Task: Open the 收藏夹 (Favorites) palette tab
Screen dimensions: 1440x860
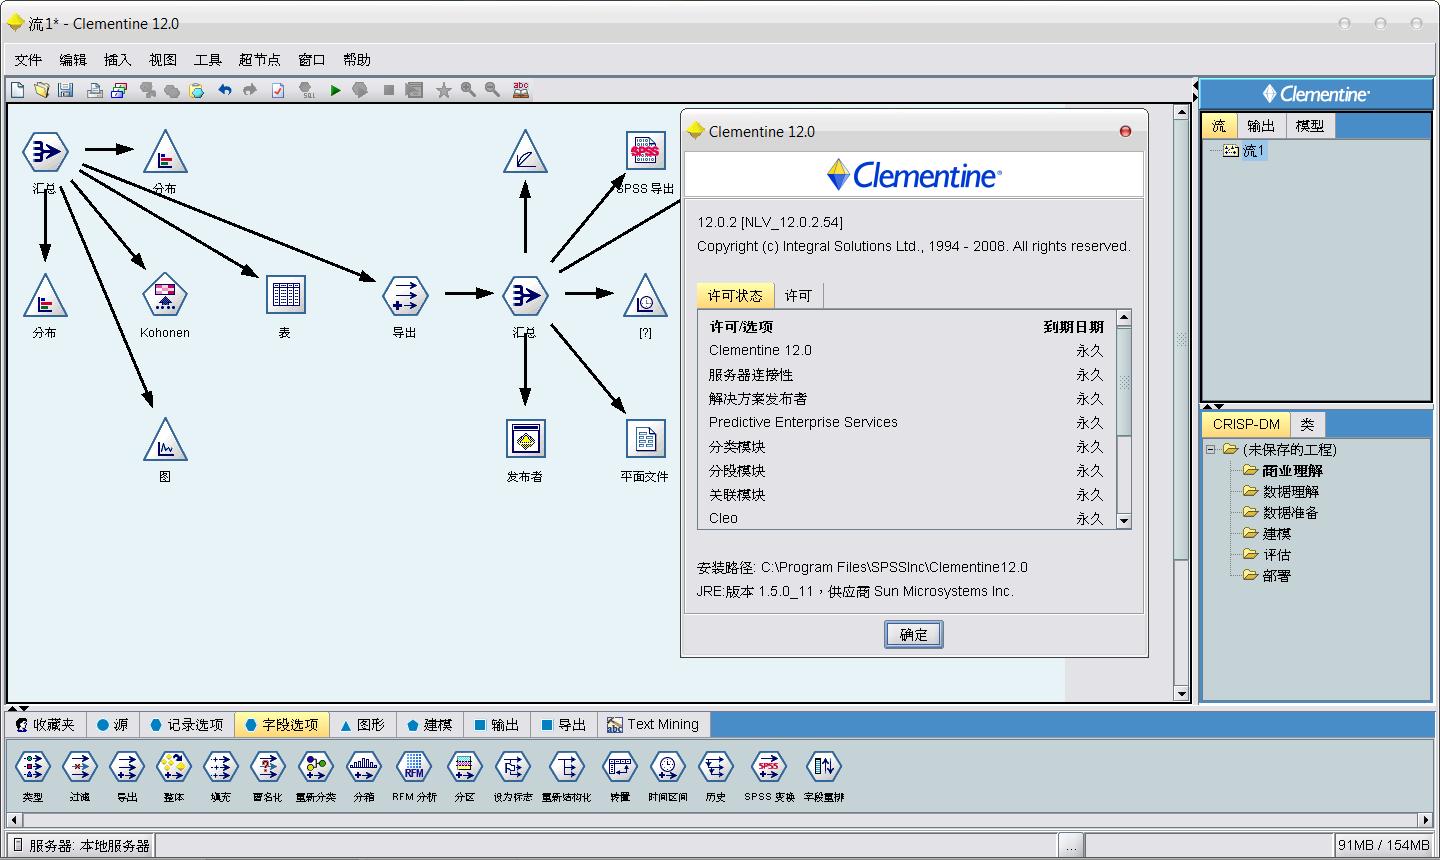Action: pyautogui.click(x=46, y=725)
